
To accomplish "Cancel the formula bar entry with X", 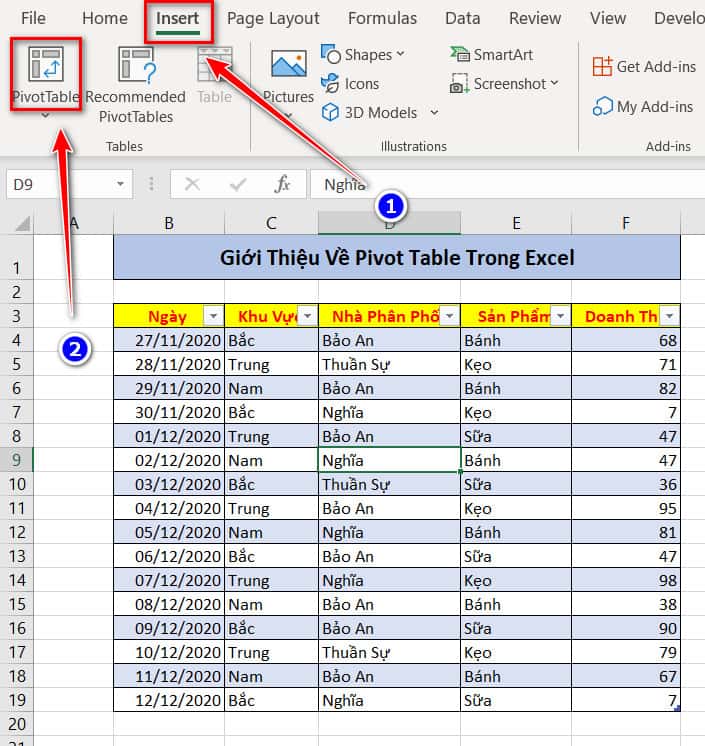I will (192, 184).
